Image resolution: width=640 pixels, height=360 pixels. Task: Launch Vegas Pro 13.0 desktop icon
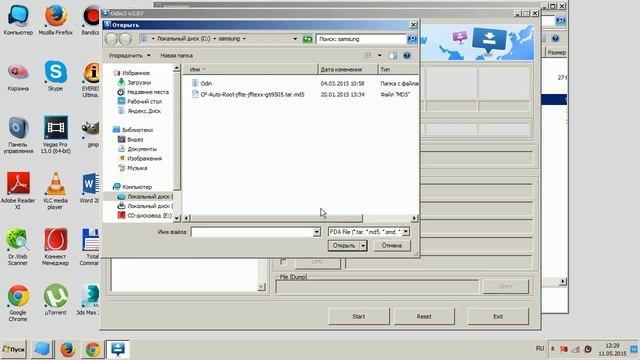56,135
